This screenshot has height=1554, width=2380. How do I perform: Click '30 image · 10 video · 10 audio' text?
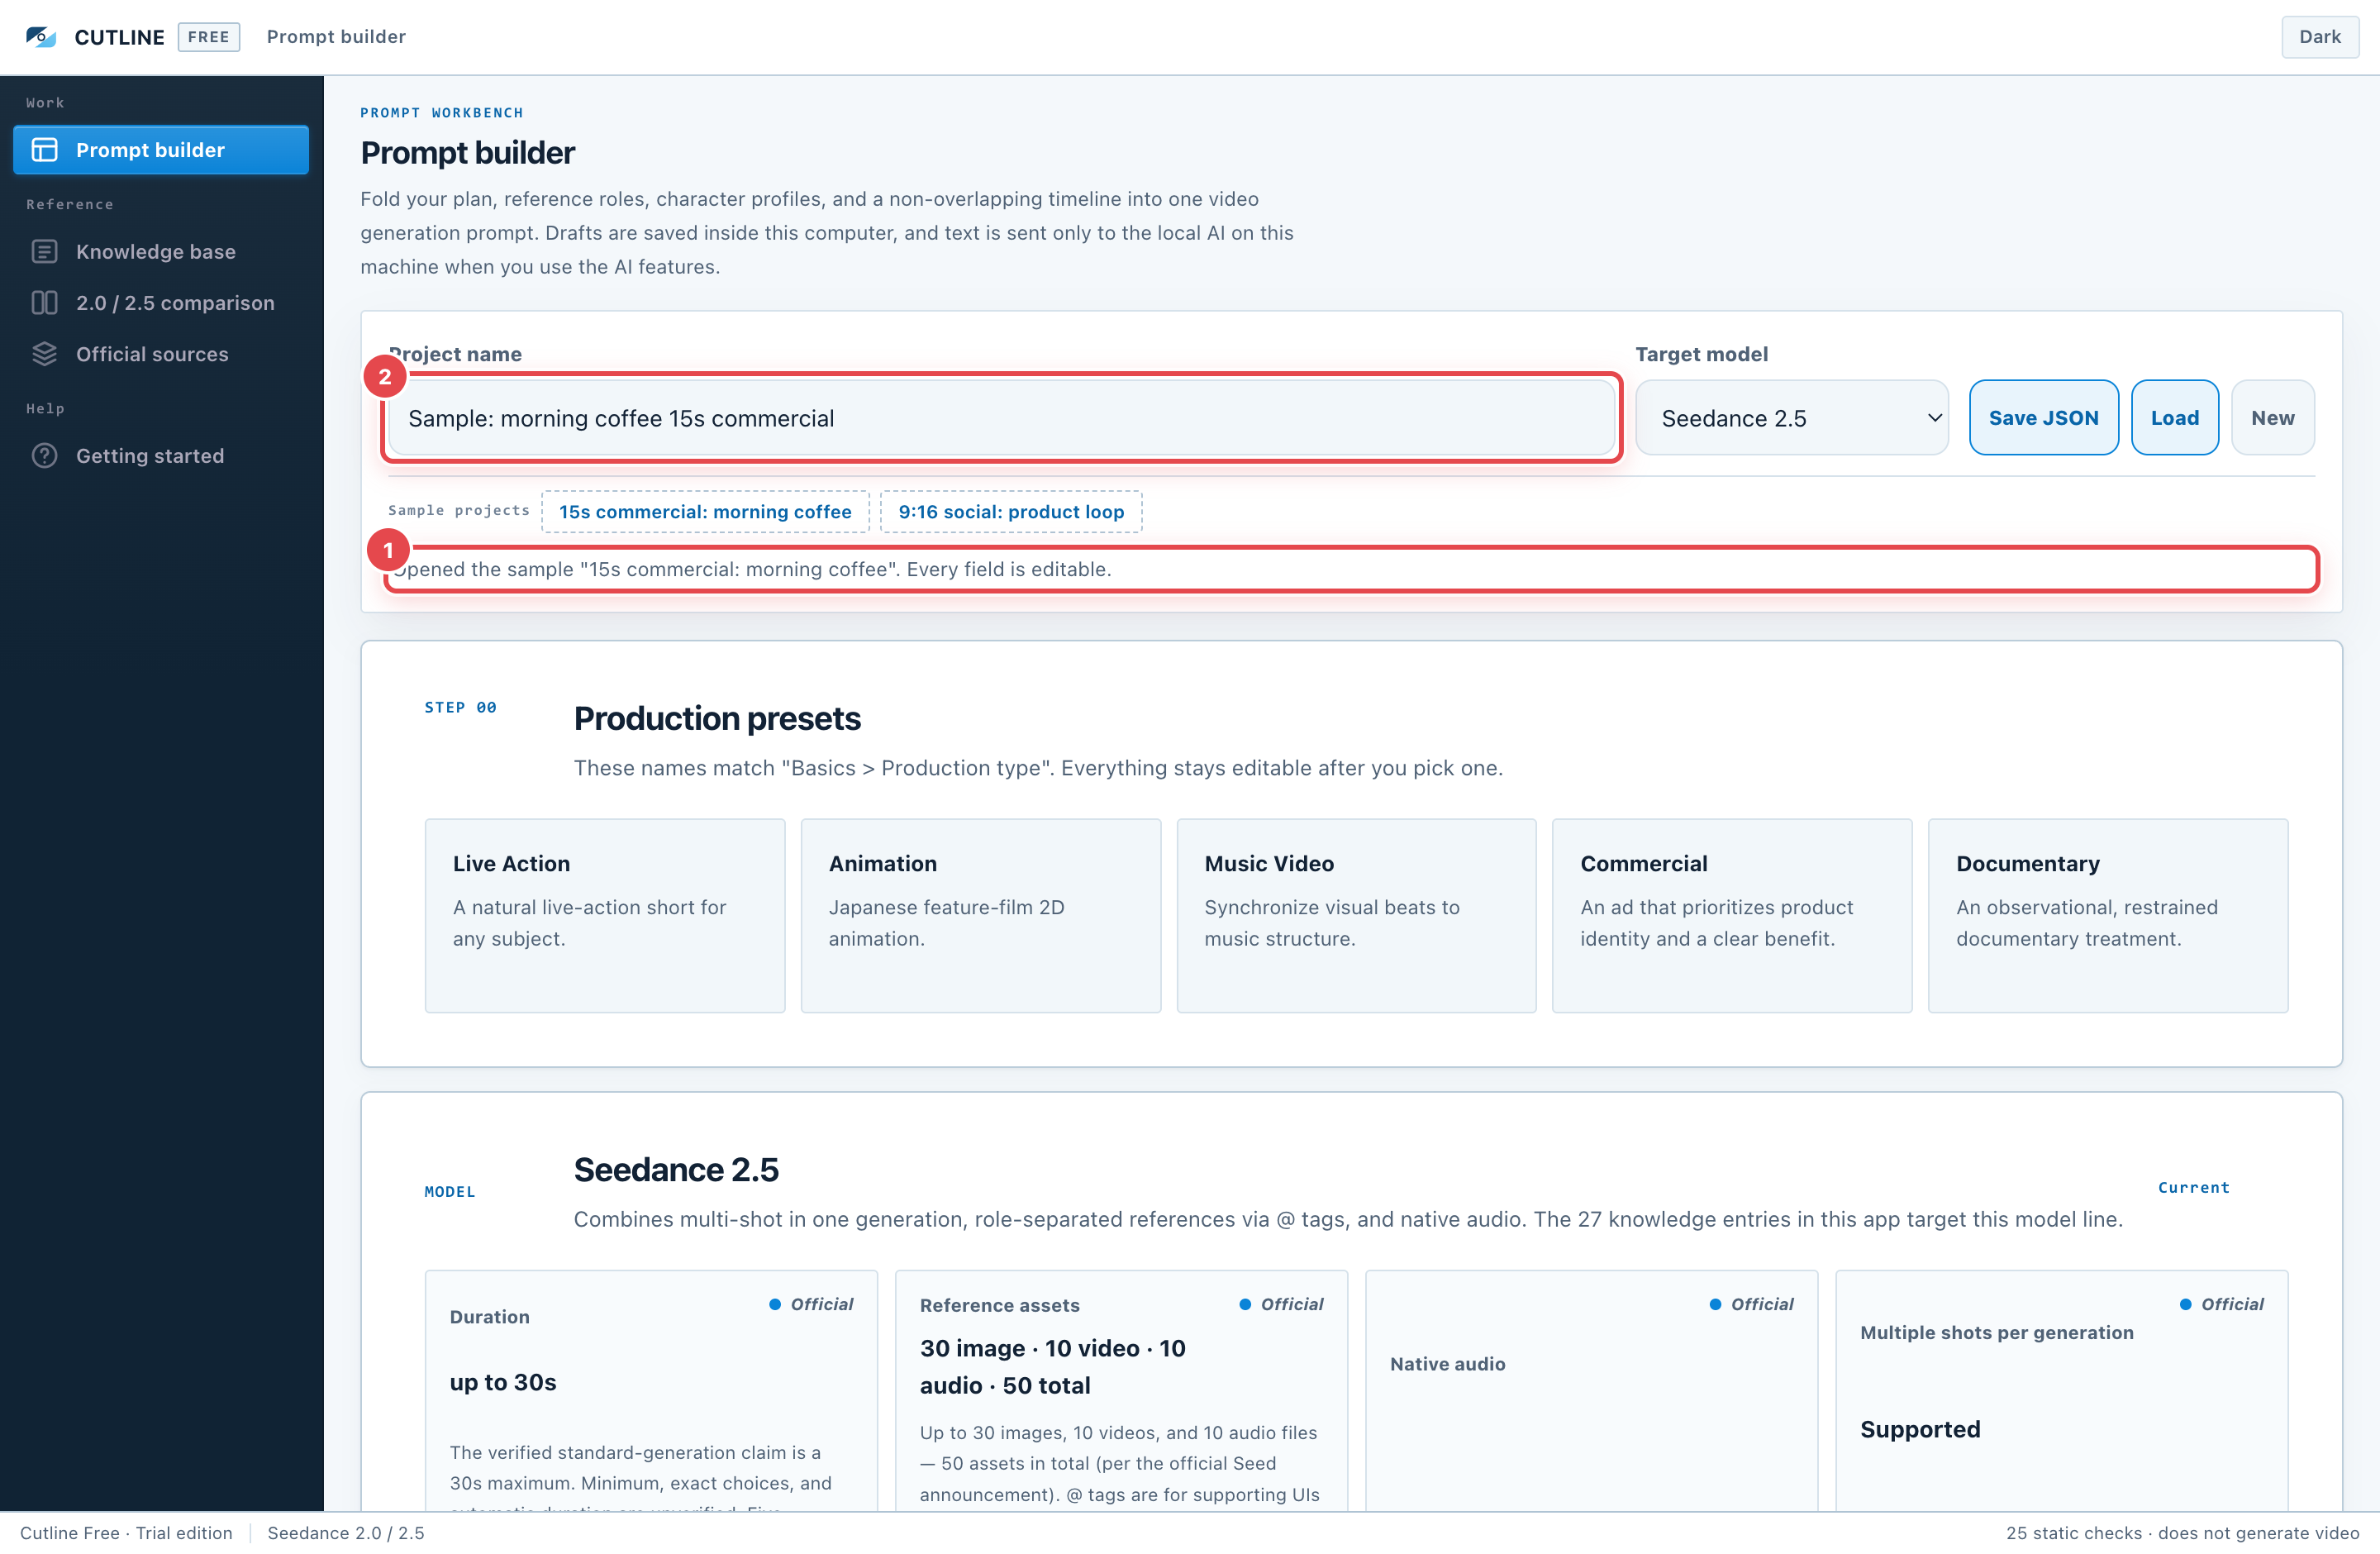click(1052, 1366)
